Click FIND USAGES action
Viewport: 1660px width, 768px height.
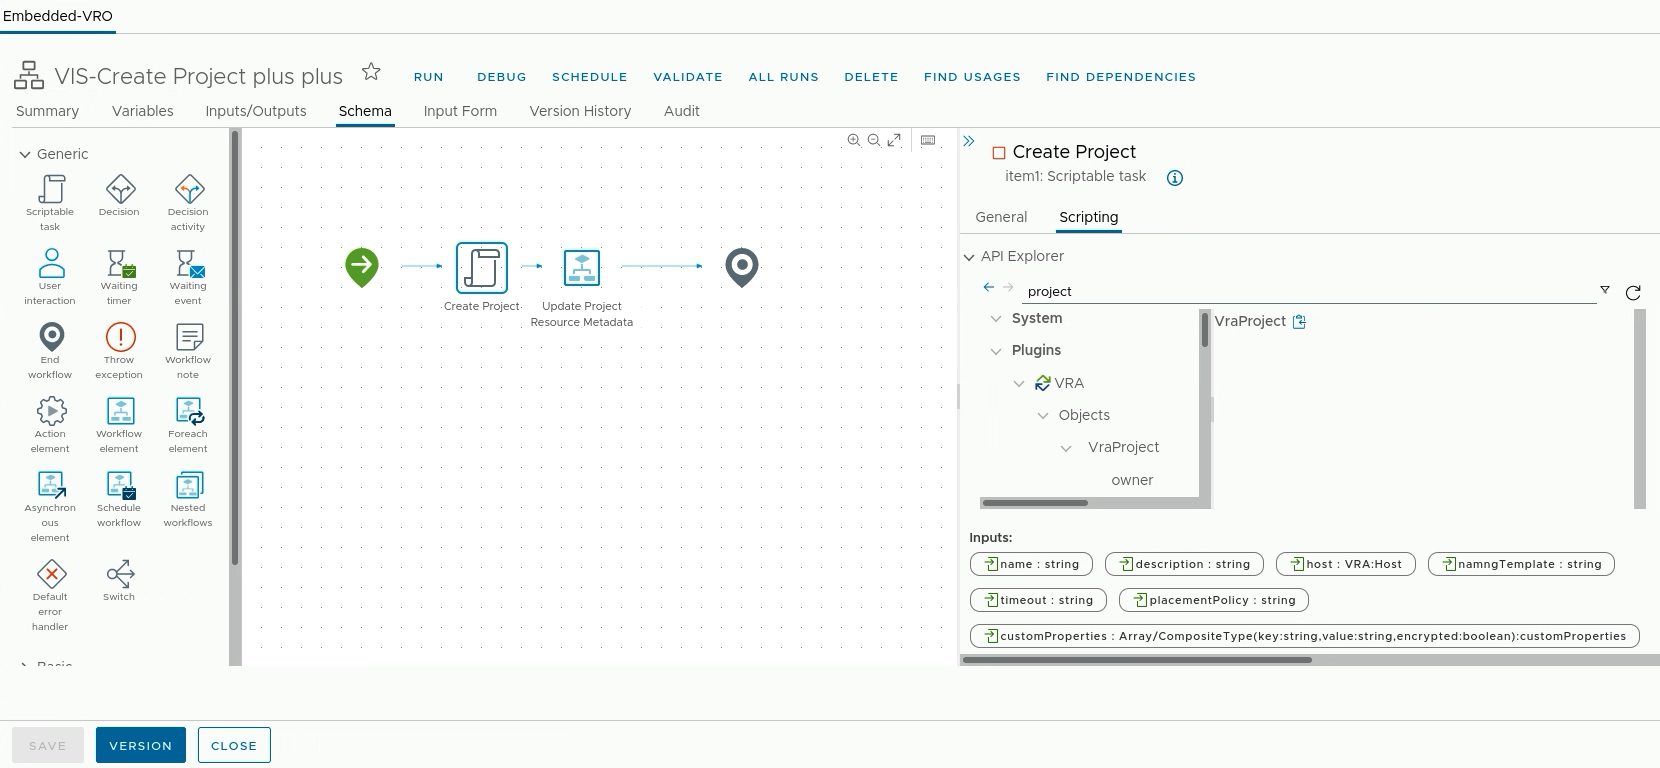click(x=972, y=77)
